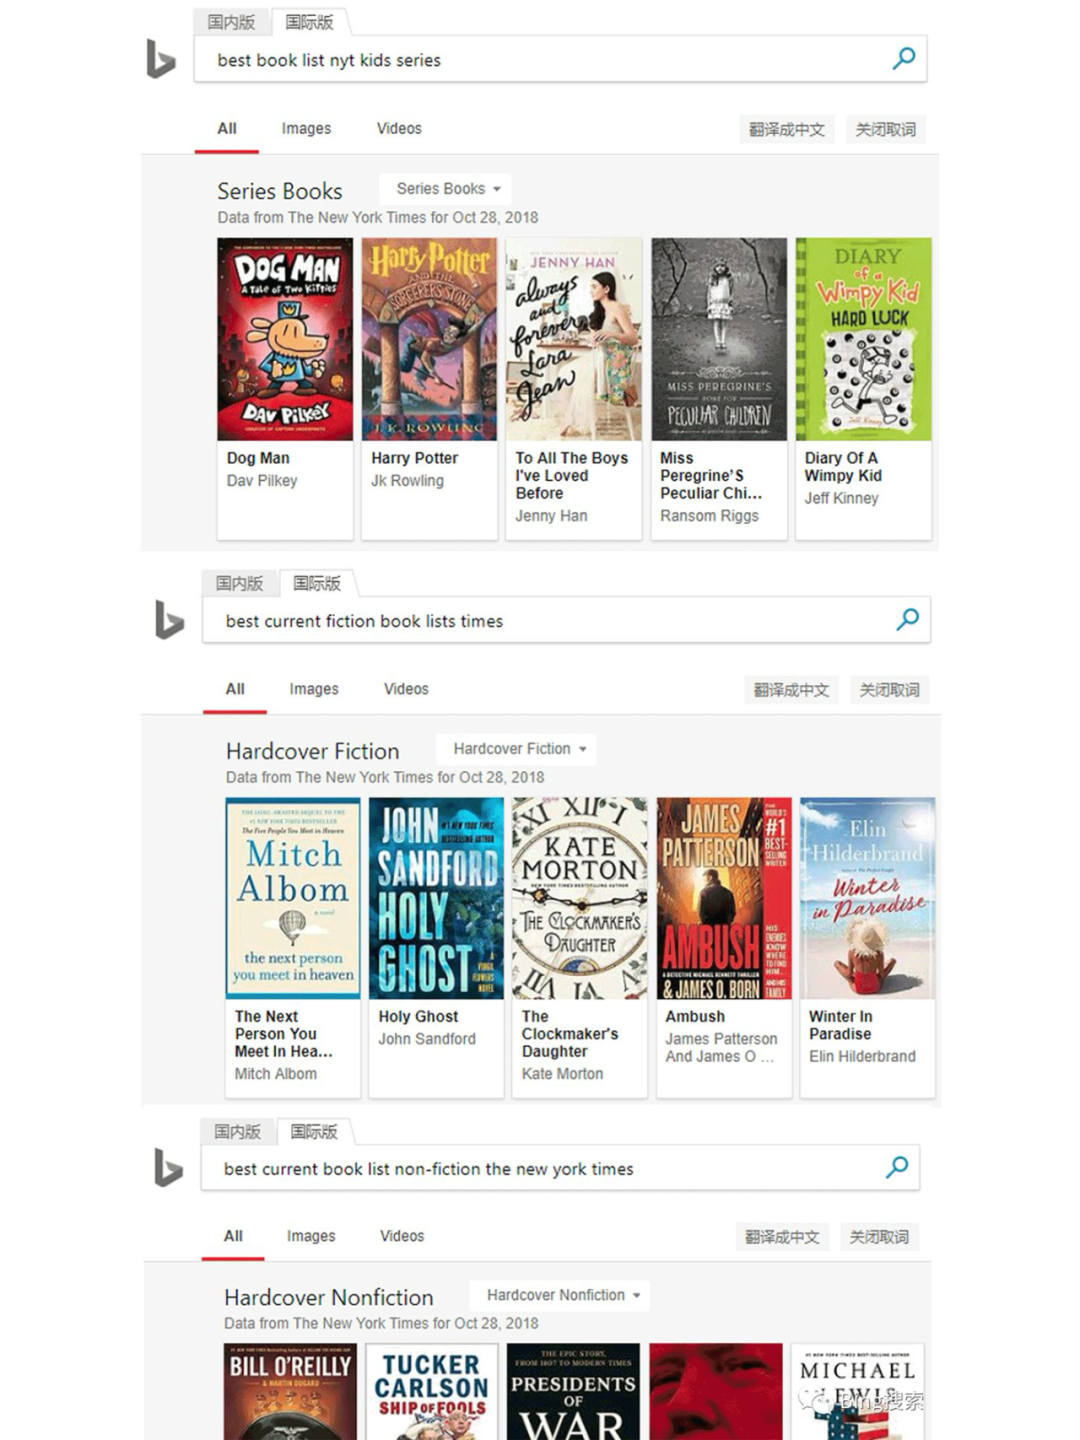
Task: Click the author name 'Ransom Riggs'
Action: [x=709, y=516]
